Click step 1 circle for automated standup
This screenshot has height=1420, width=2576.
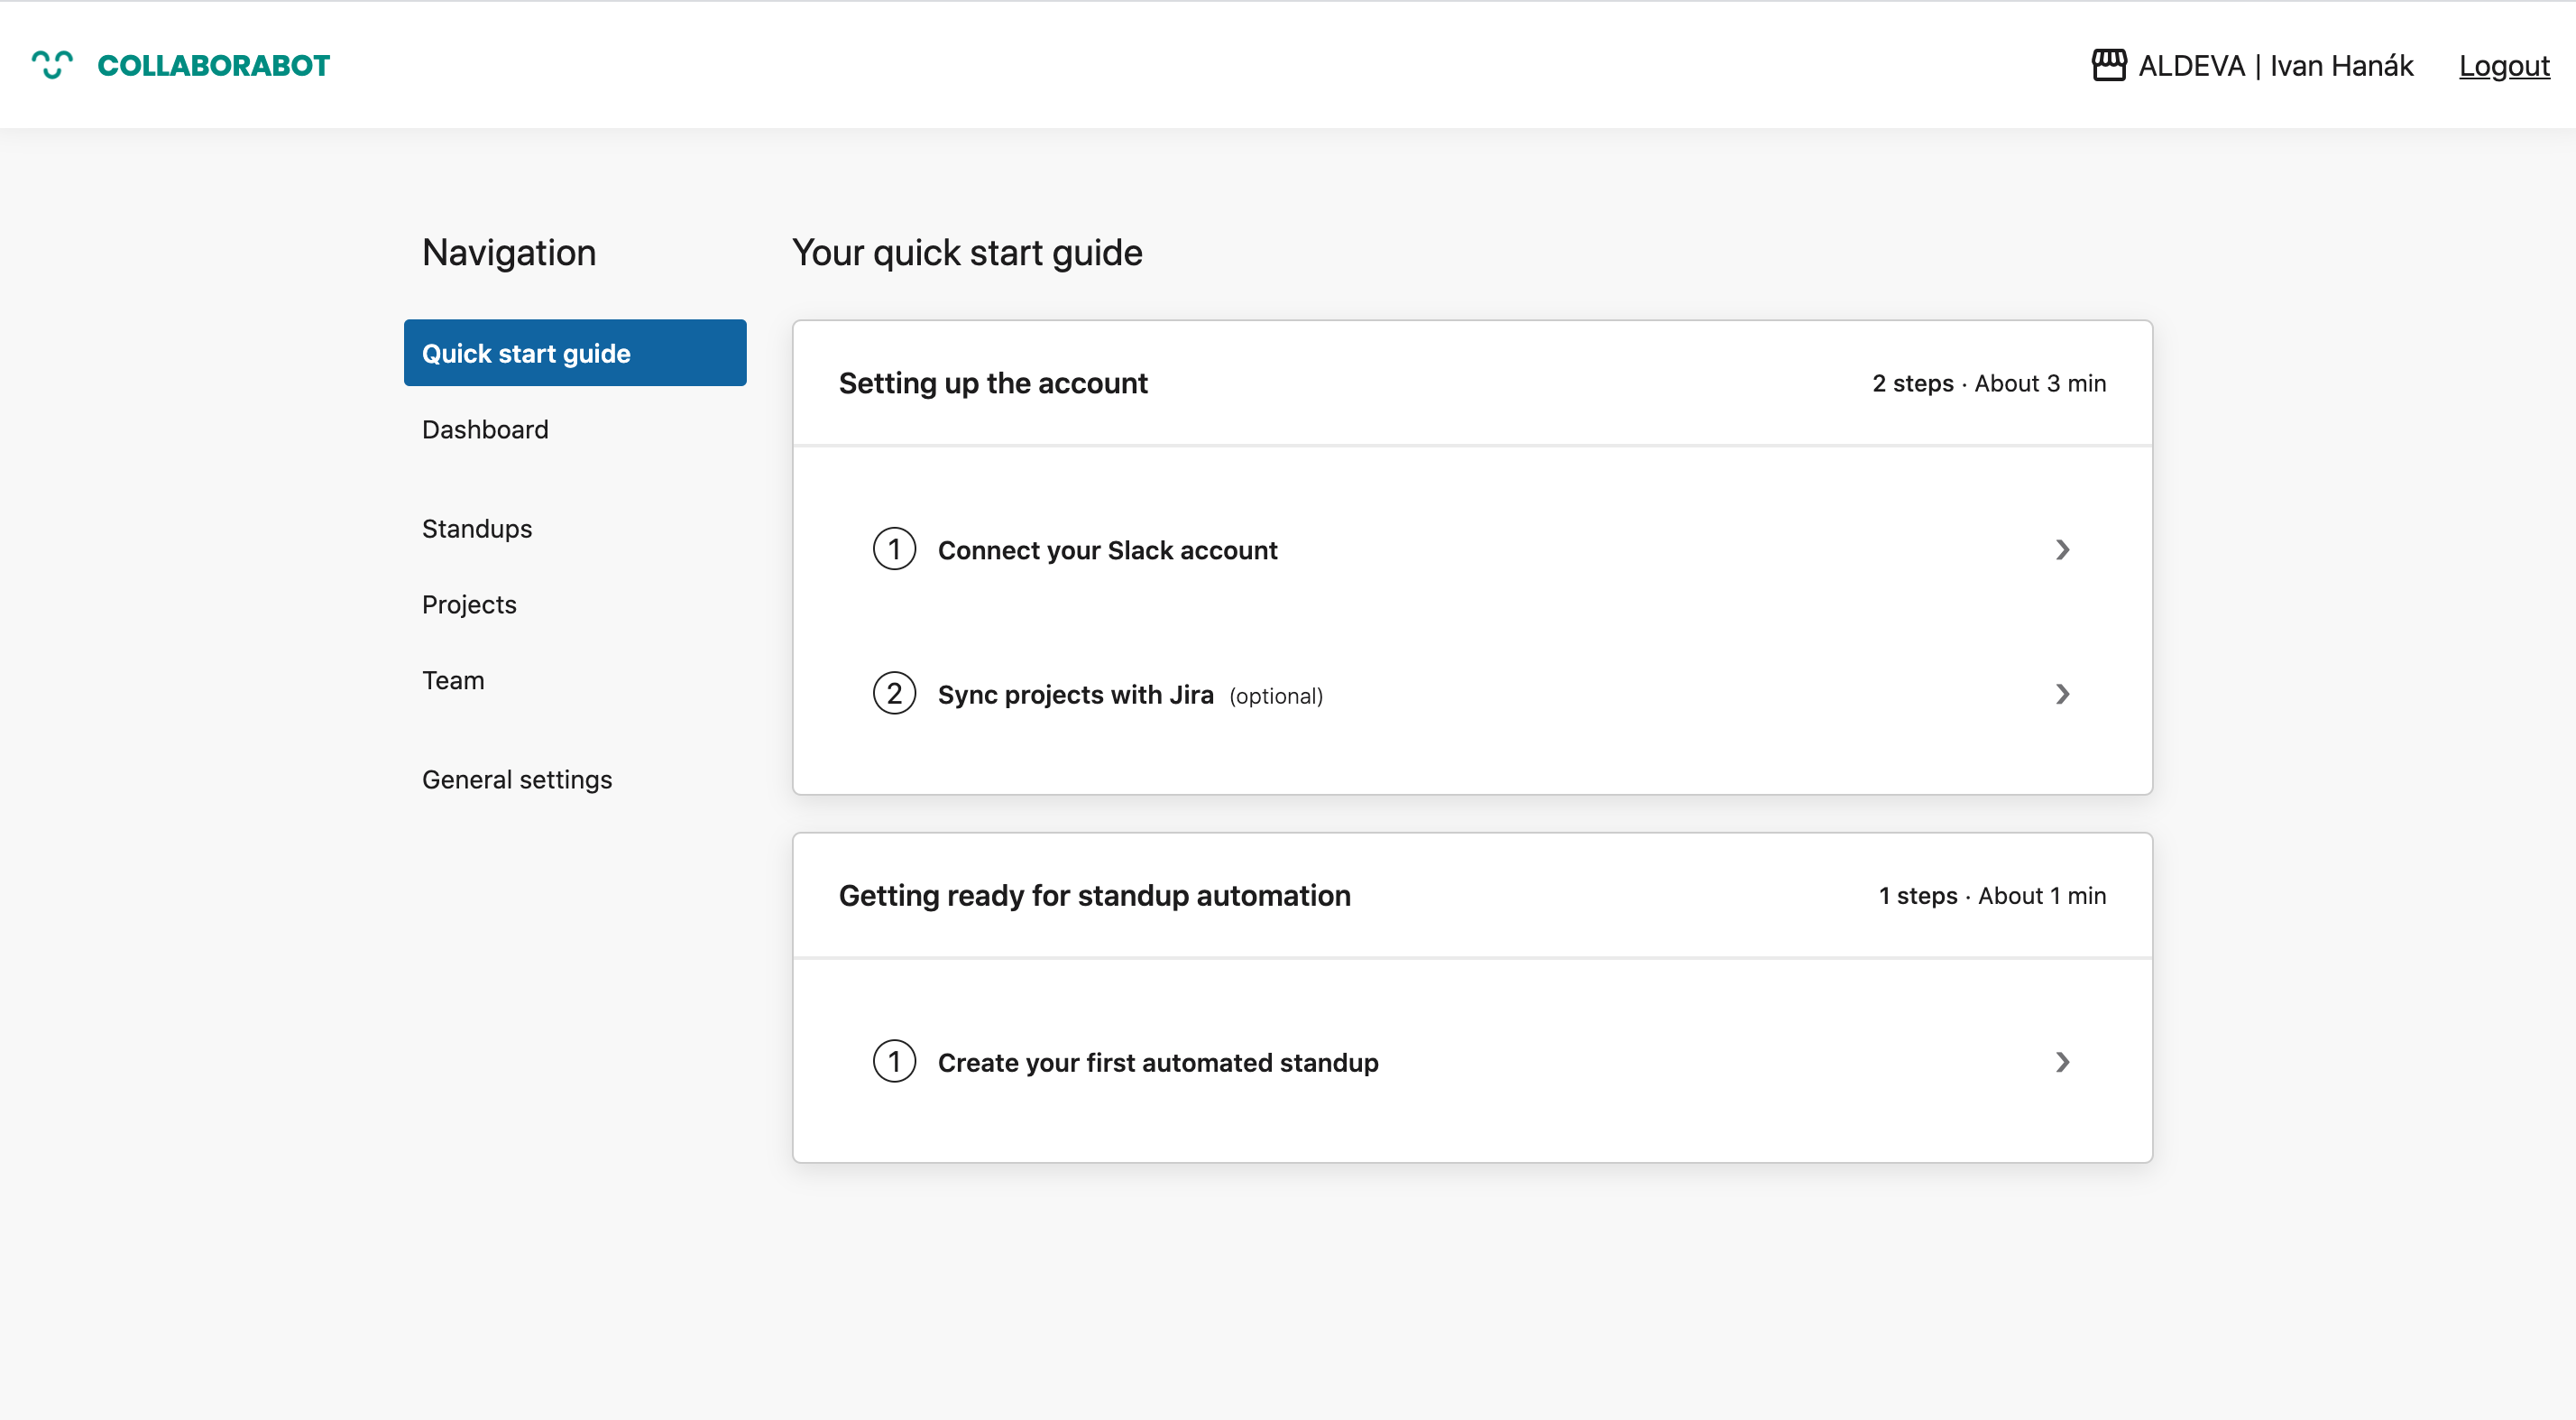[894, 1062]
